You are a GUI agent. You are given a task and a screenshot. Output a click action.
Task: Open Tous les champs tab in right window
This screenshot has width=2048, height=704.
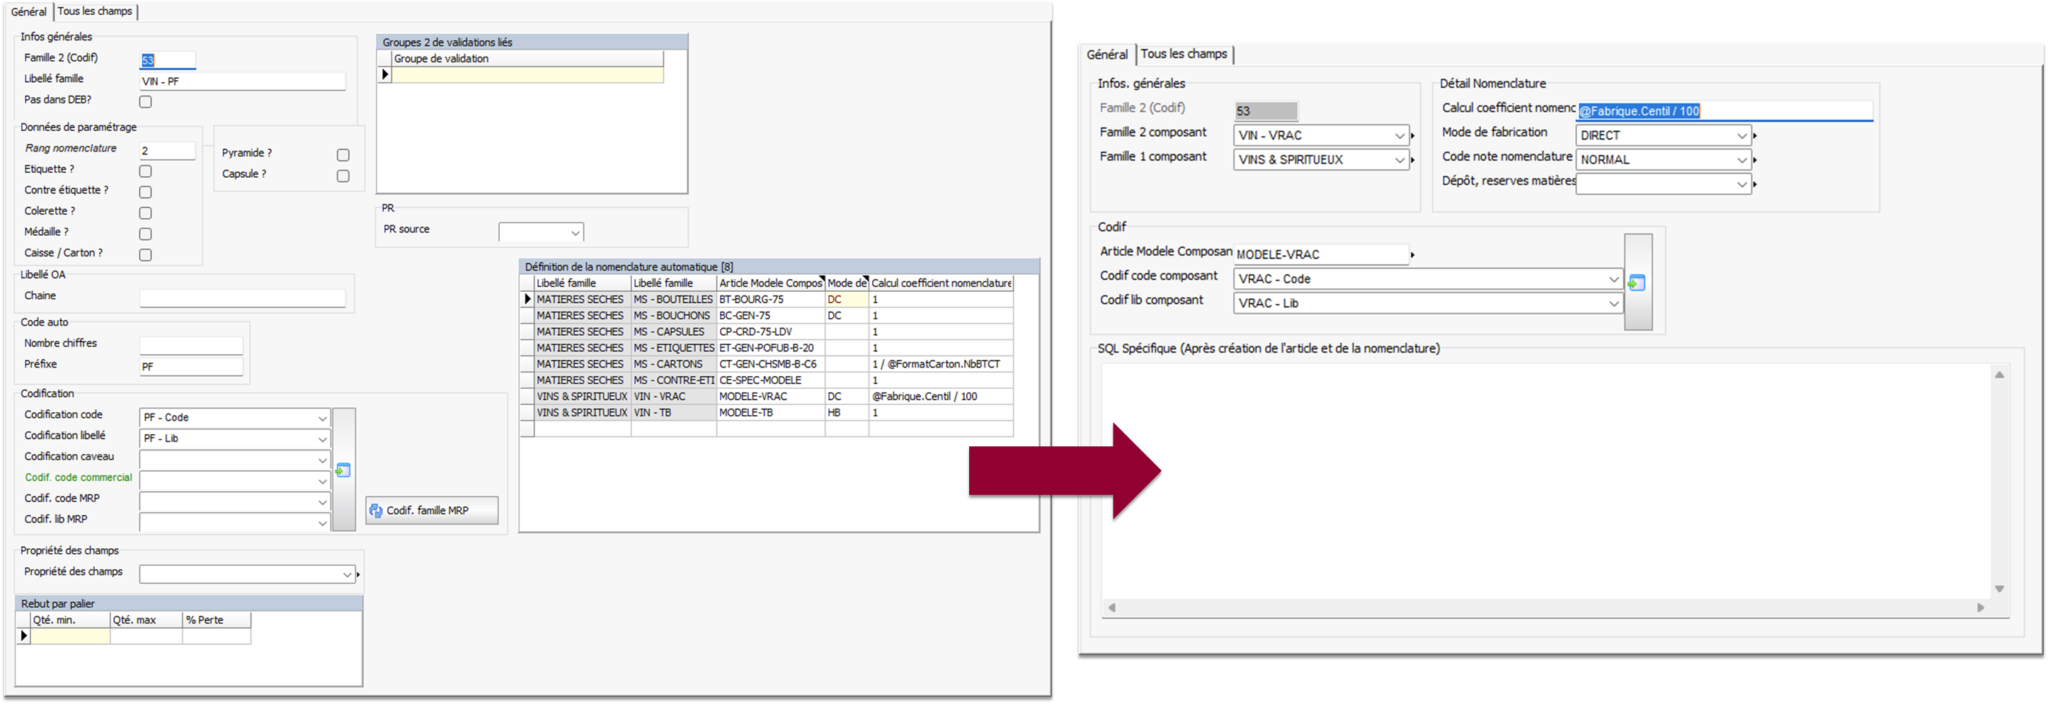click(1184, 54)
